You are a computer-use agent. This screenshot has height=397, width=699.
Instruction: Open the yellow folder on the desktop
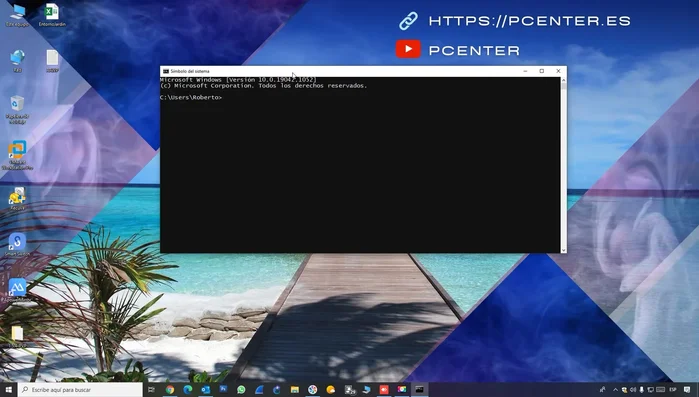[17, 336]
